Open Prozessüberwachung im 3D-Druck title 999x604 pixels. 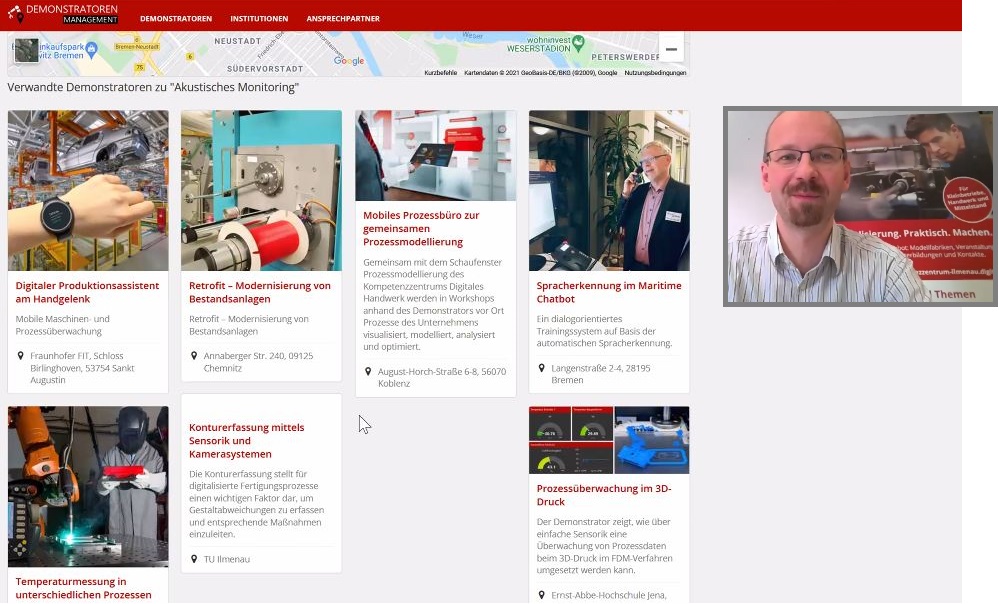(603, 495)
